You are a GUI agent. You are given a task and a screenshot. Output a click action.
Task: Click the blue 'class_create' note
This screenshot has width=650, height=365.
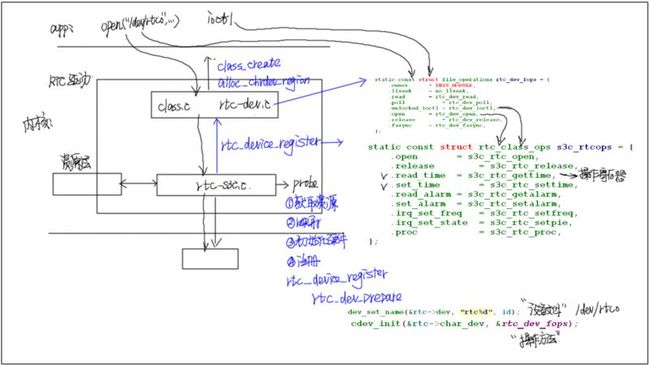click(249, 65)
